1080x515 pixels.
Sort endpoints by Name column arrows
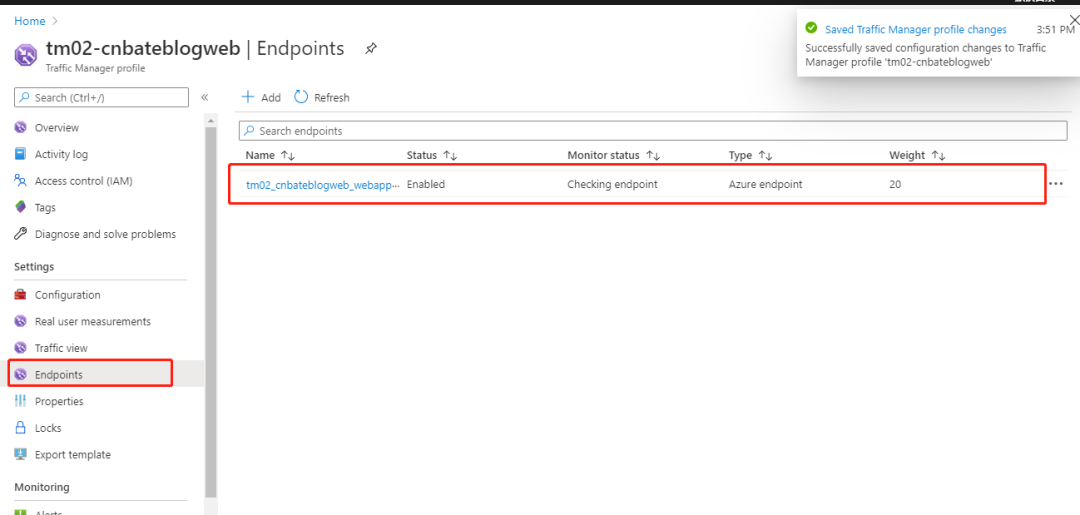coord(289,156)
